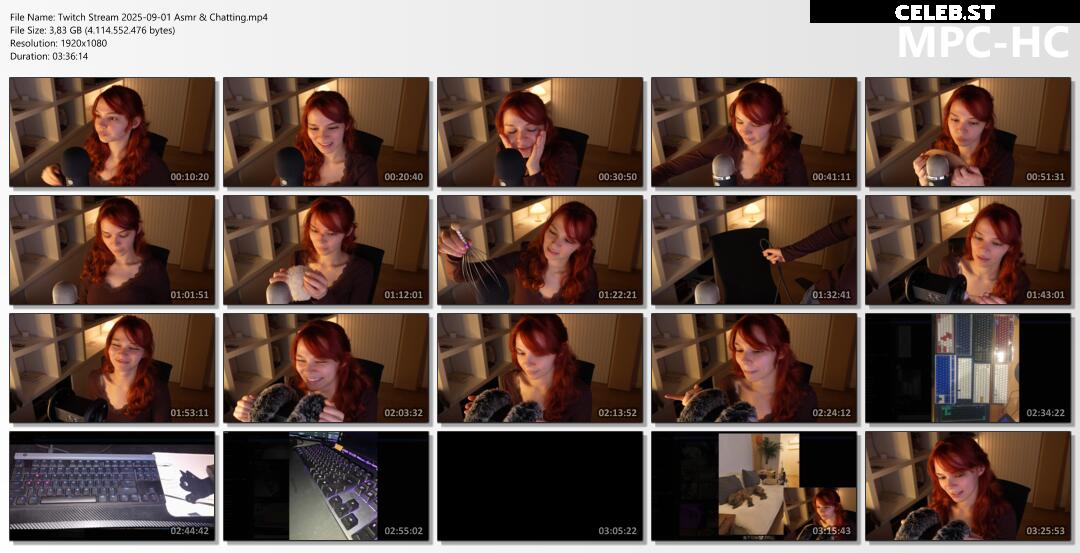Select the empty chair frame at 01:32:41
Image resolution: width=1080 pixels, height=553 pixels.
(x=754, y=250)
